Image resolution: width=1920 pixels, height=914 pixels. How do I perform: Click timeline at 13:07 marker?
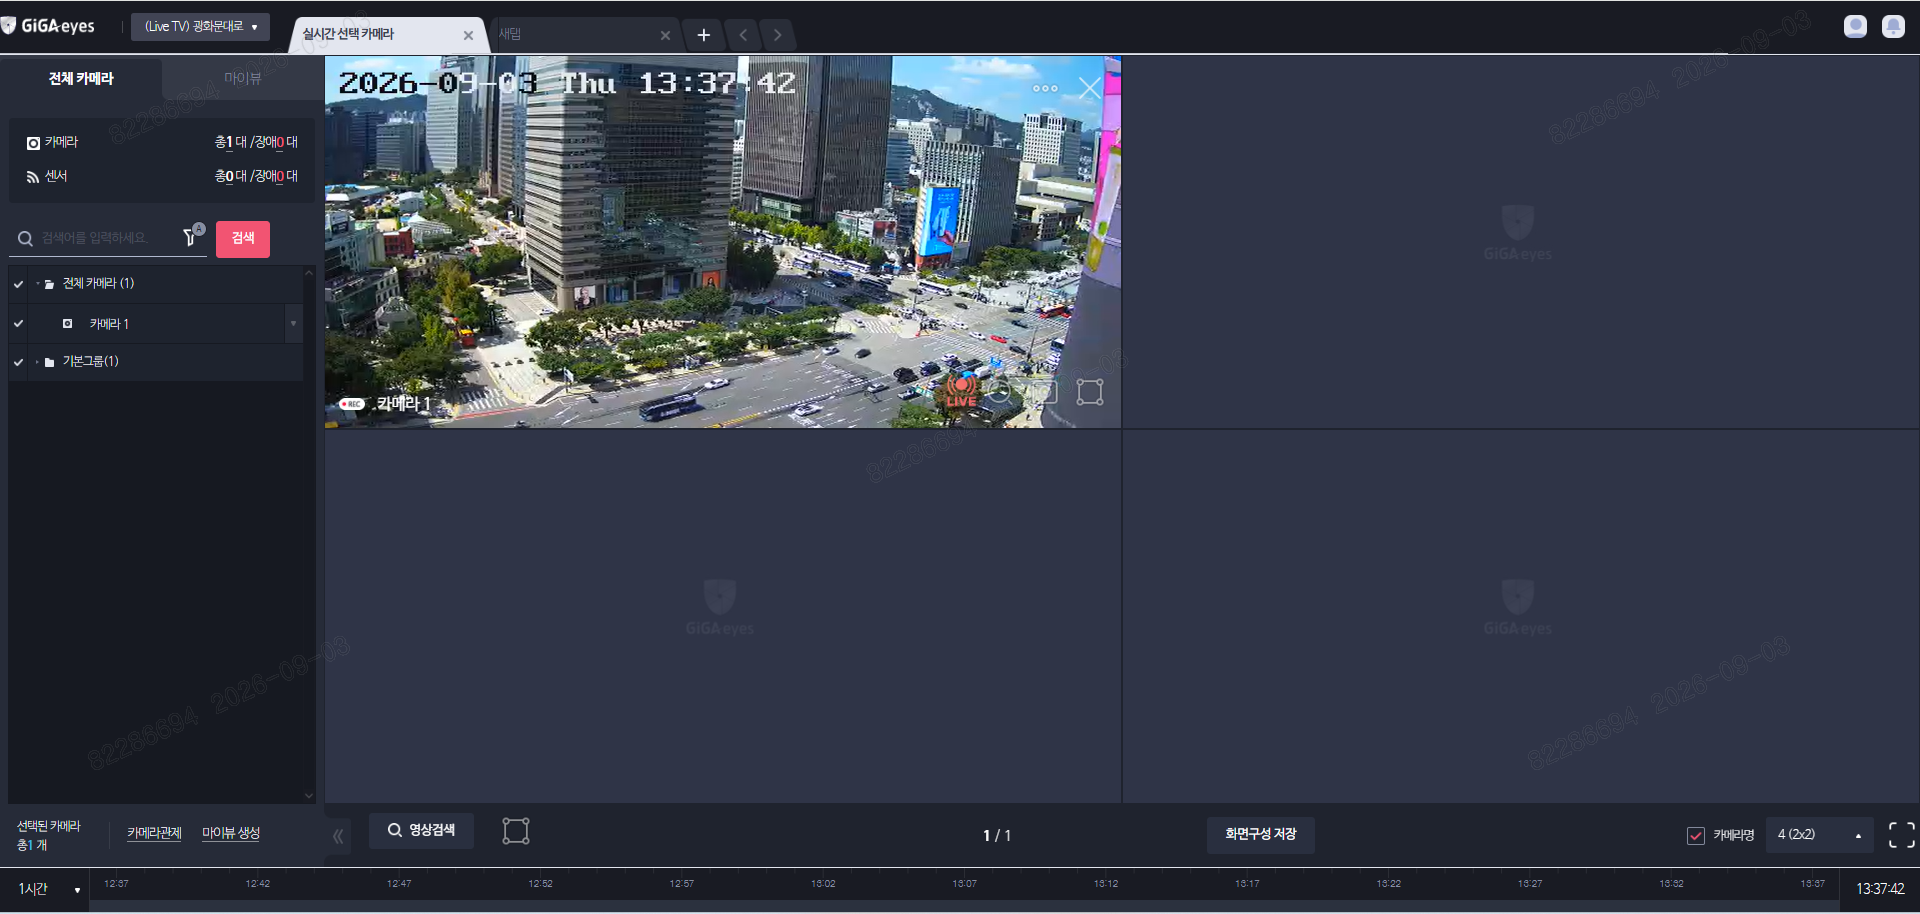tap(964, 884)
